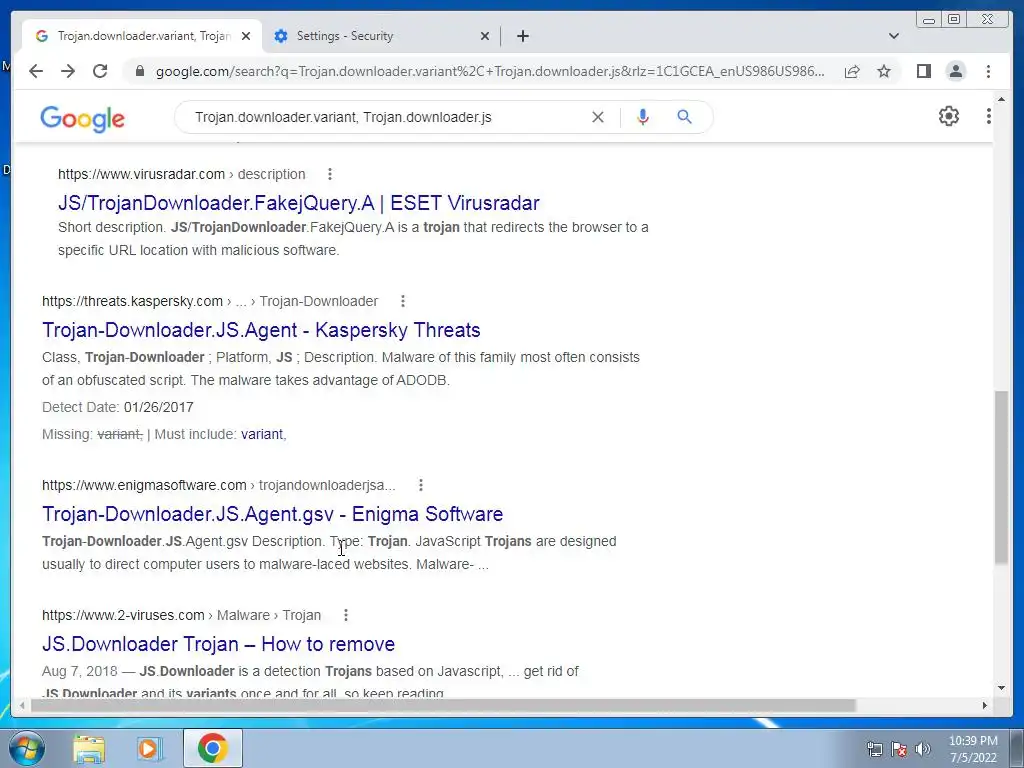
Task: Click the scroll left arrow
Action: 22,705
